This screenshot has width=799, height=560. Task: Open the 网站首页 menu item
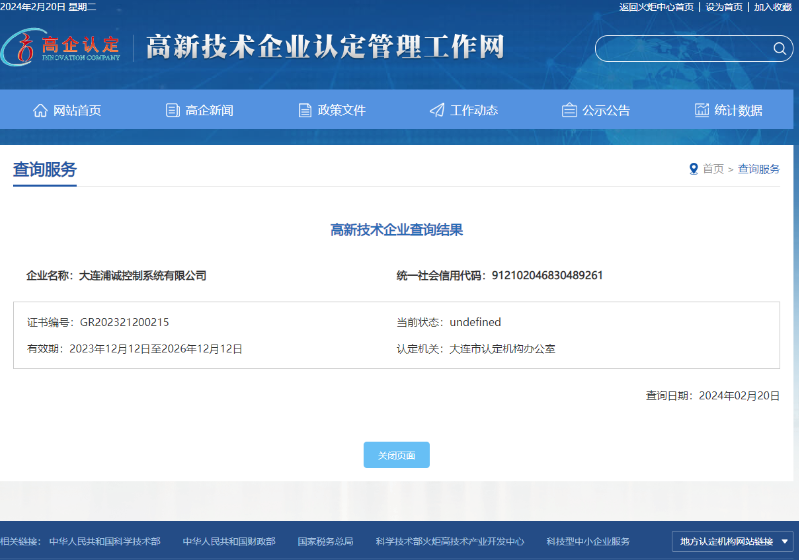pos(77,110)
